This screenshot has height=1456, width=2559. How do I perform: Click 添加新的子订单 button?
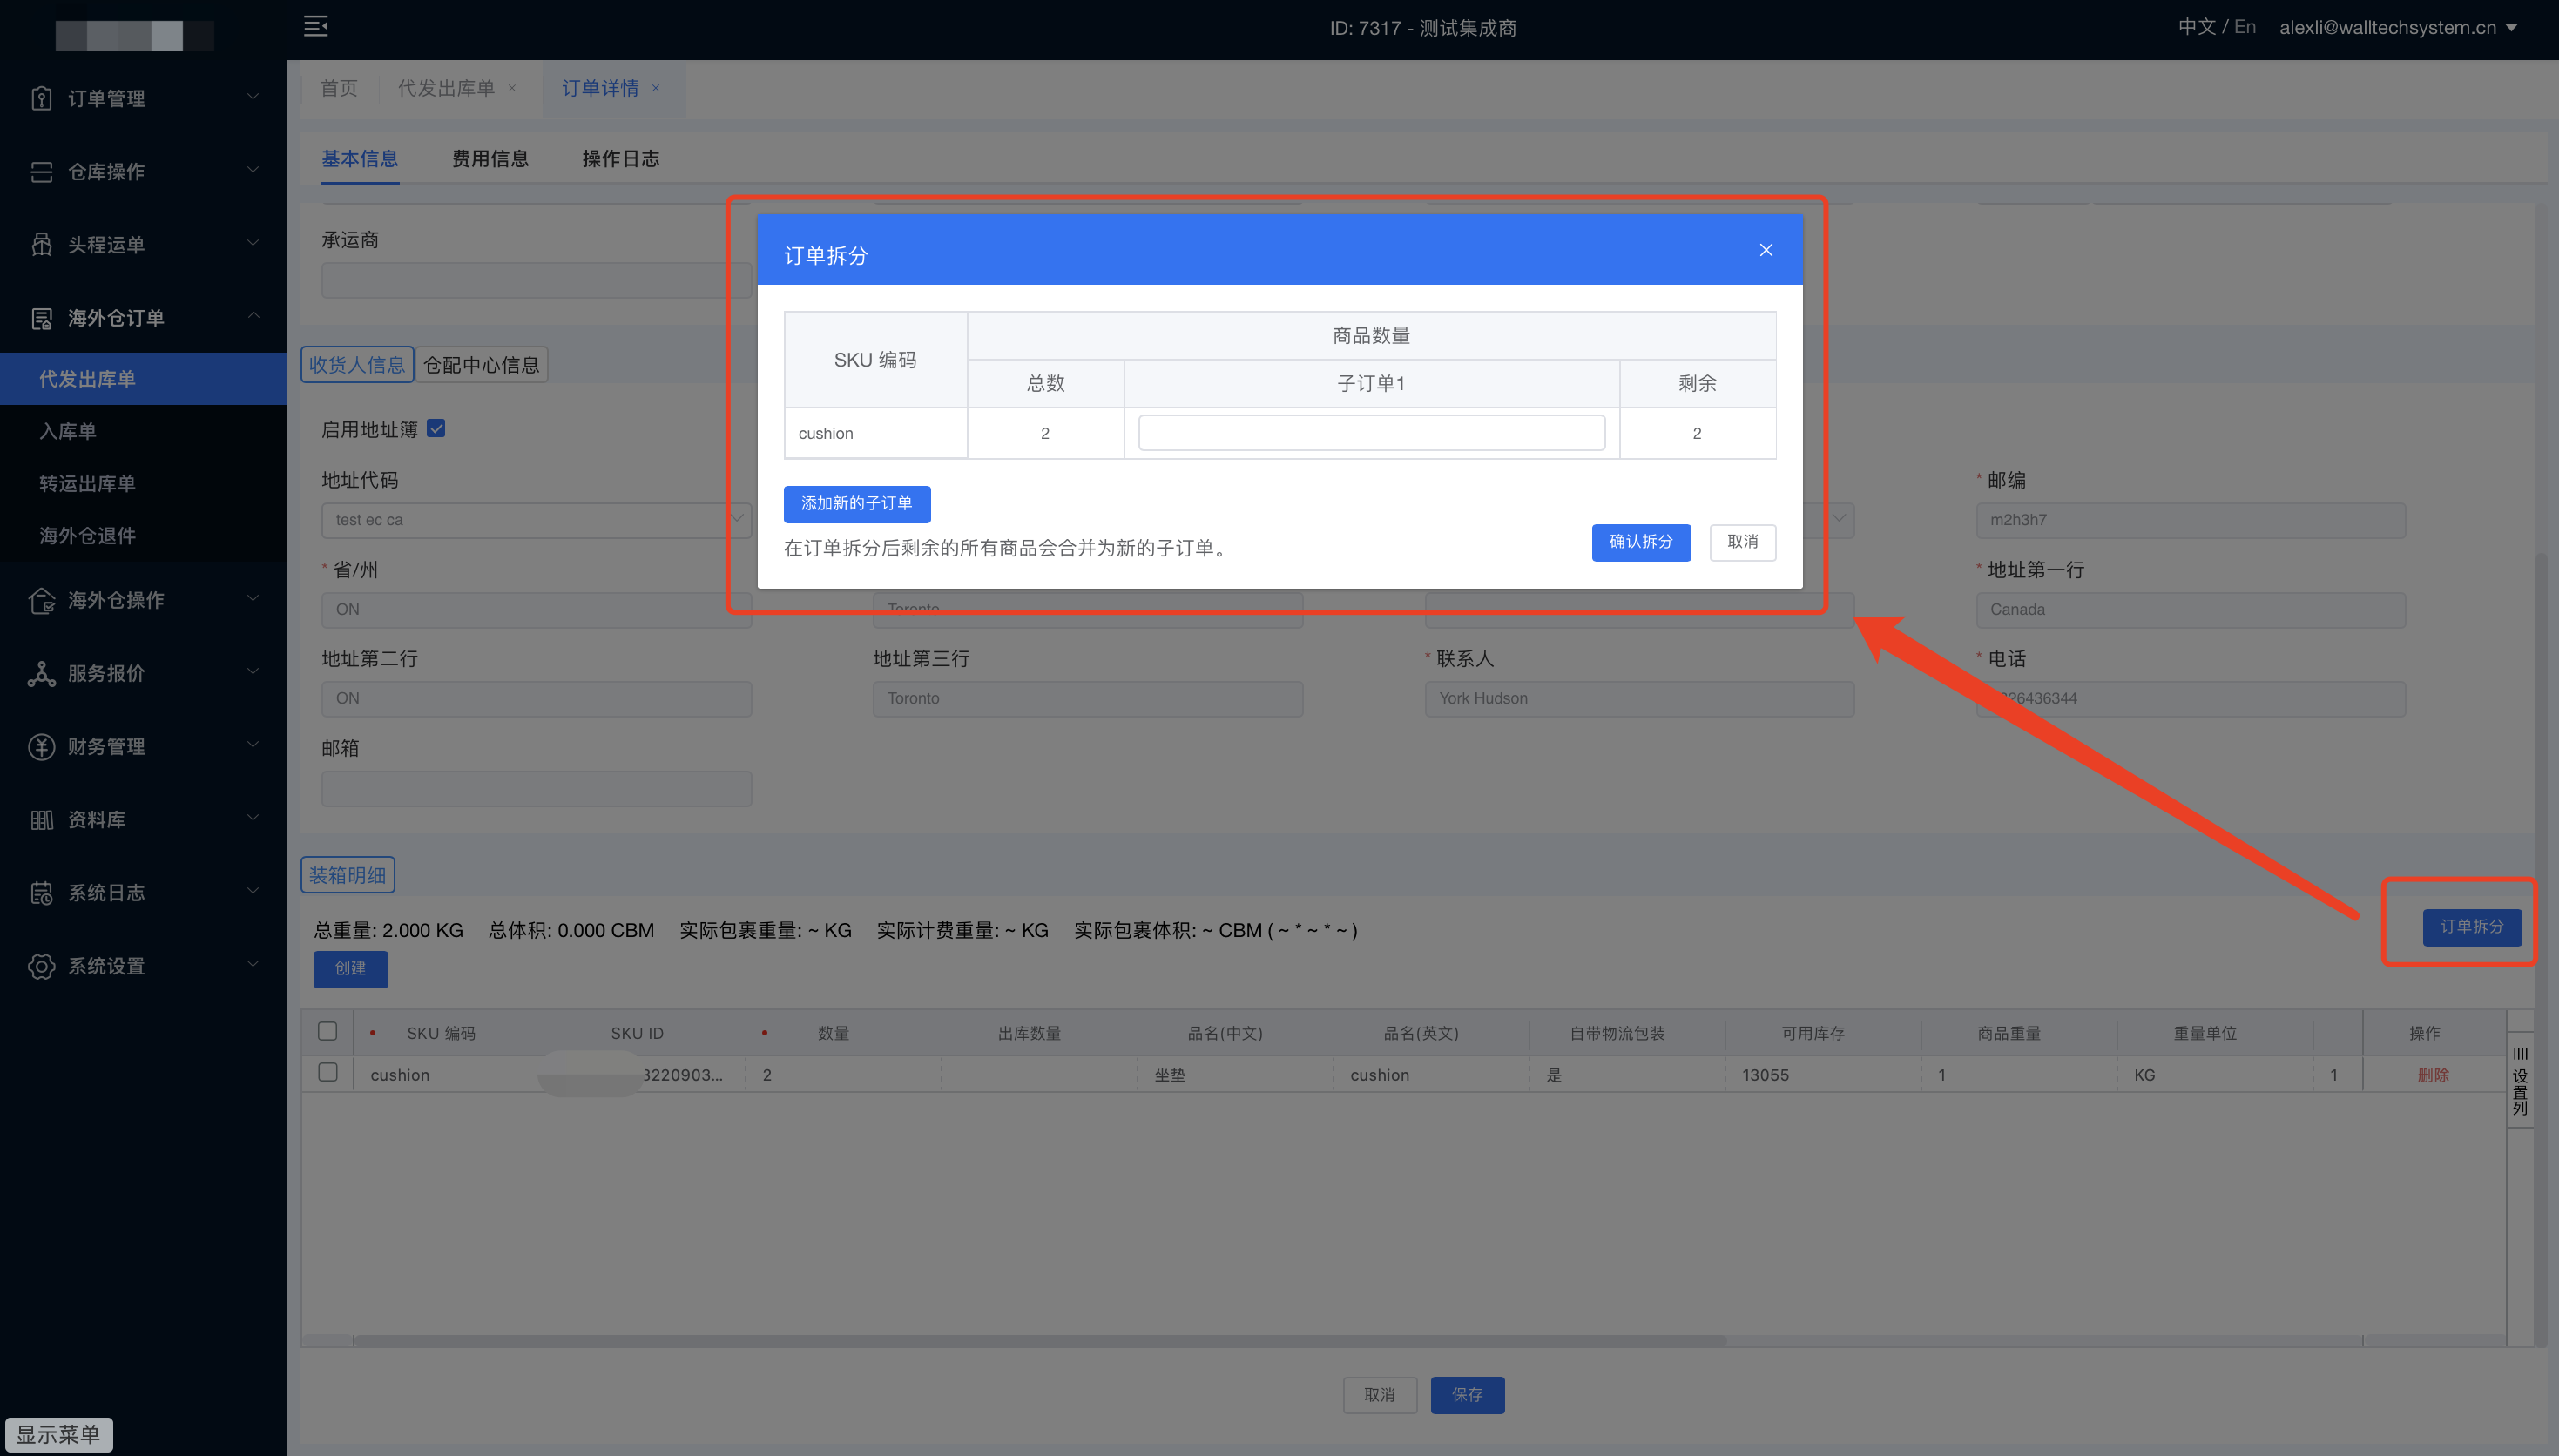(x=856, y=504)
